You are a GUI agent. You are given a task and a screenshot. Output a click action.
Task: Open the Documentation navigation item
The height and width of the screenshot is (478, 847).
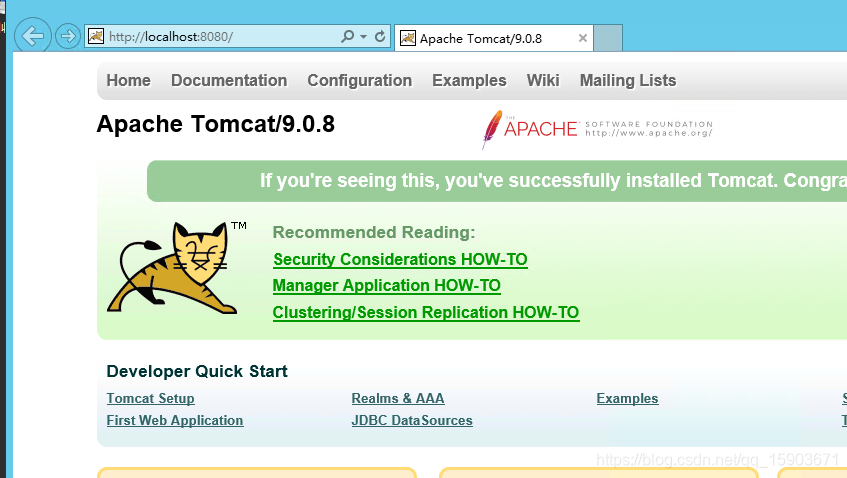[x=229, y=80]
